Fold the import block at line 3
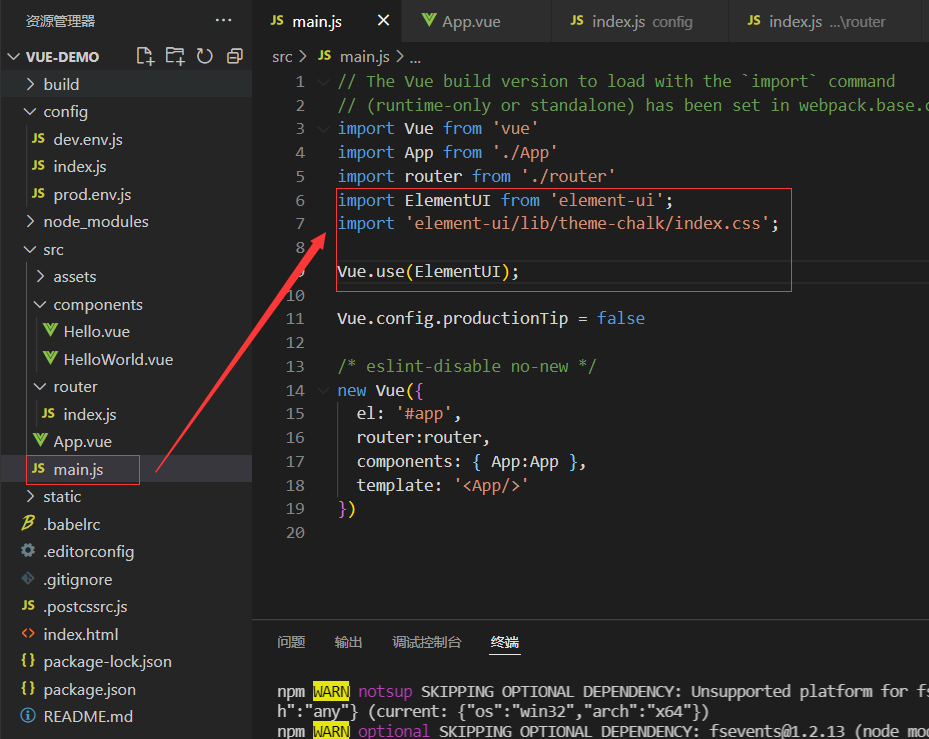 pos(322,129)
